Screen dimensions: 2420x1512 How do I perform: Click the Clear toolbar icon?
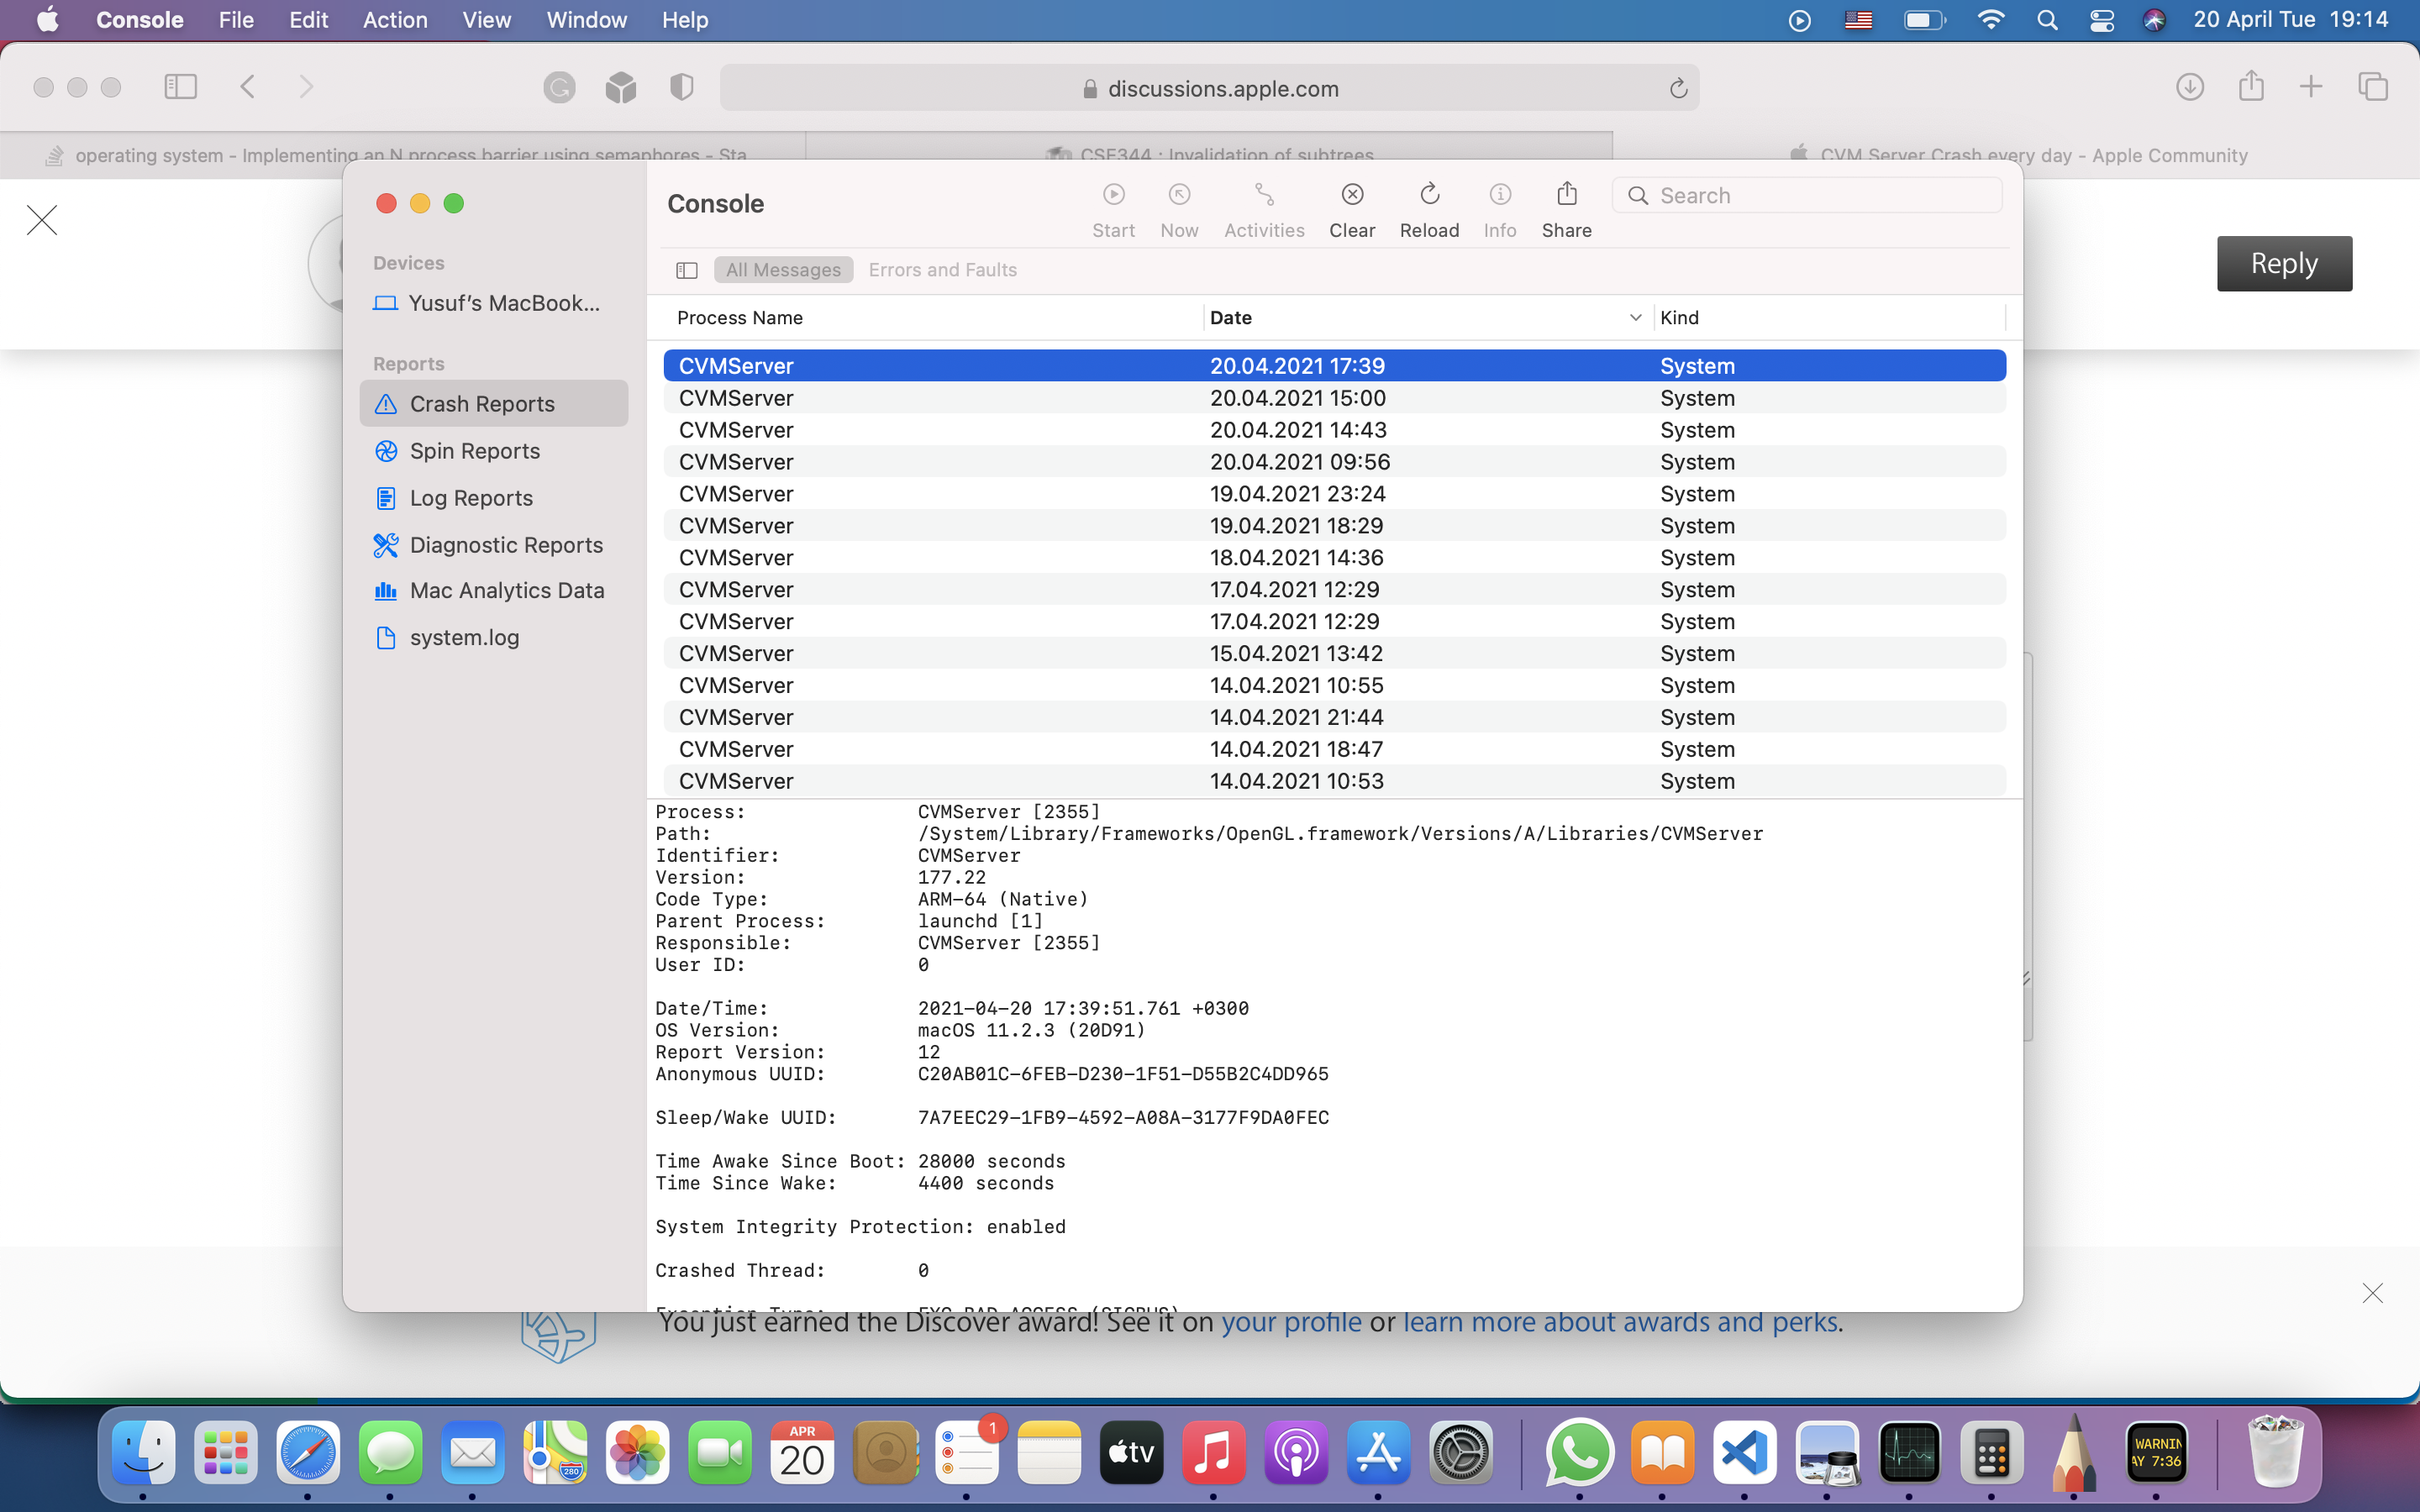[x=1352, y=196]
